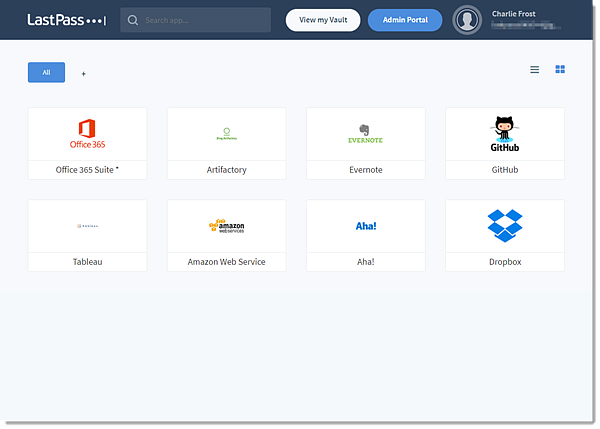Open Charlie Frost account name

coord(514,14)
